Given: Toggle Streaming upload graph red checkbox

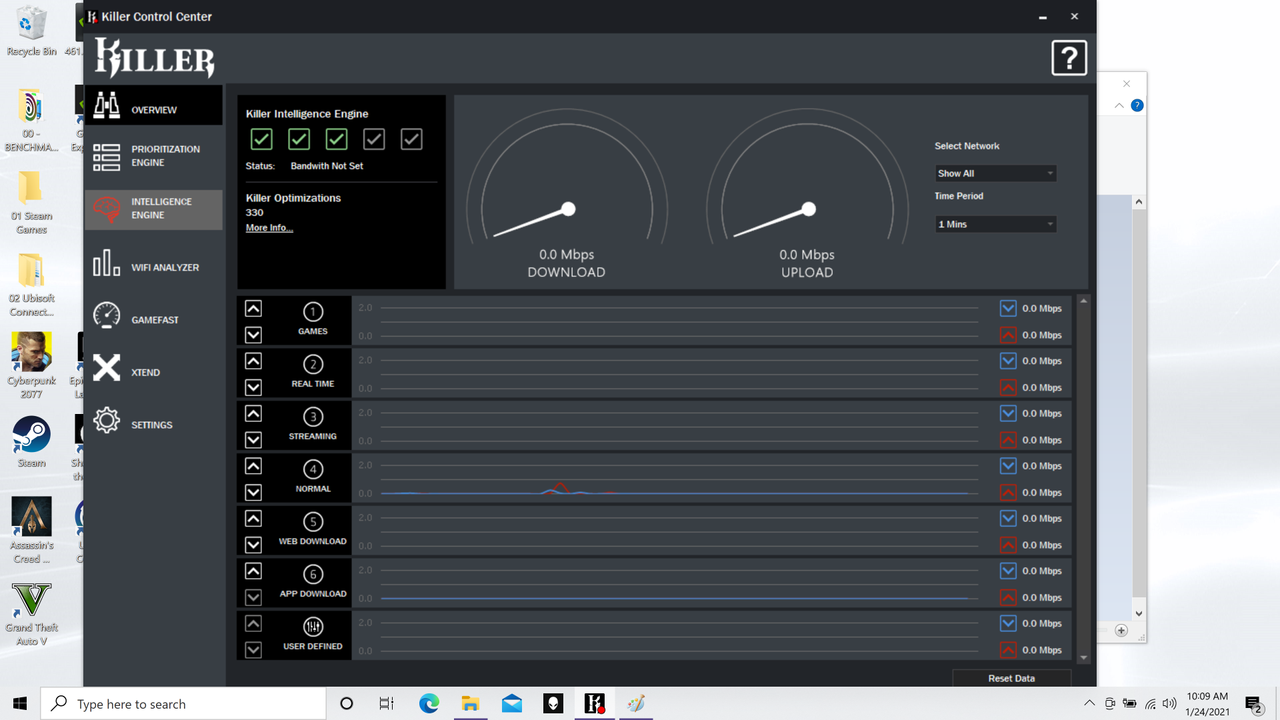Looking at the screenshot, I should (x=1008, y=440).
